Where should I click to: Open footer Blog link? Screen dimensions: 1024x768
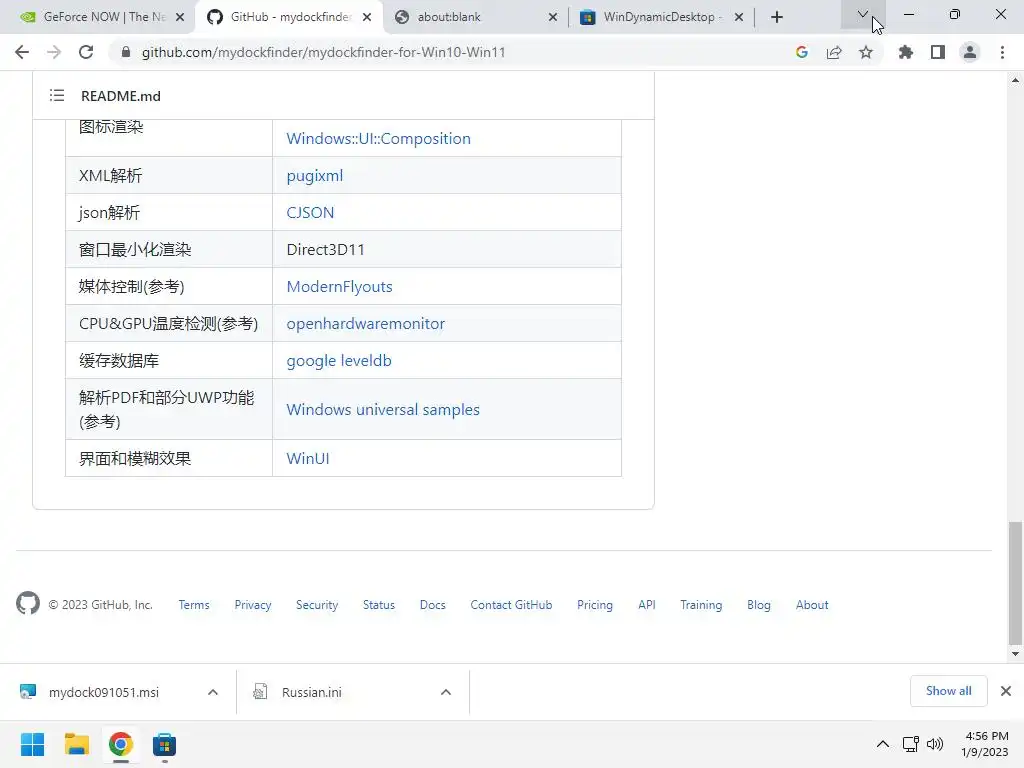(x=758, y=605)
